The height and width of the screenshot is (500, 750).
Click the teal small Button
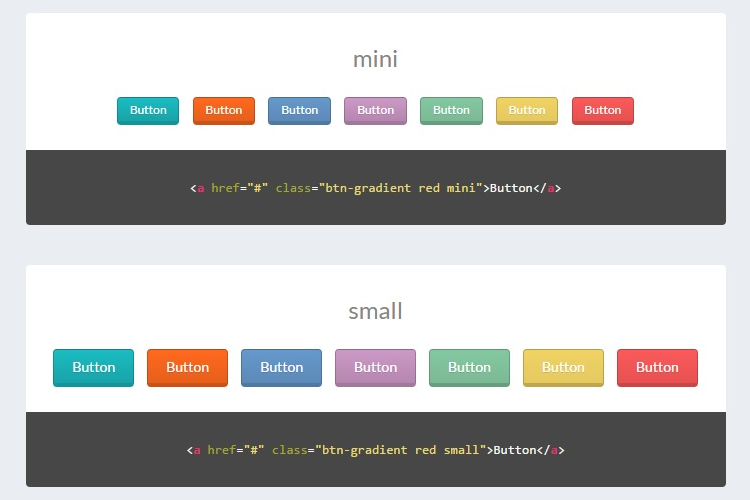click(x=93, y=367)
